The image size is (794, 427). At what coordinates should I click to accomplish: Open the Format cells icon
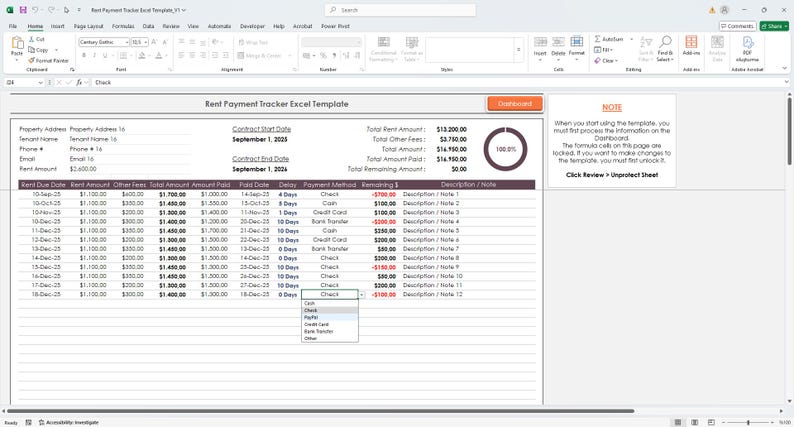(x=576, y=42)
